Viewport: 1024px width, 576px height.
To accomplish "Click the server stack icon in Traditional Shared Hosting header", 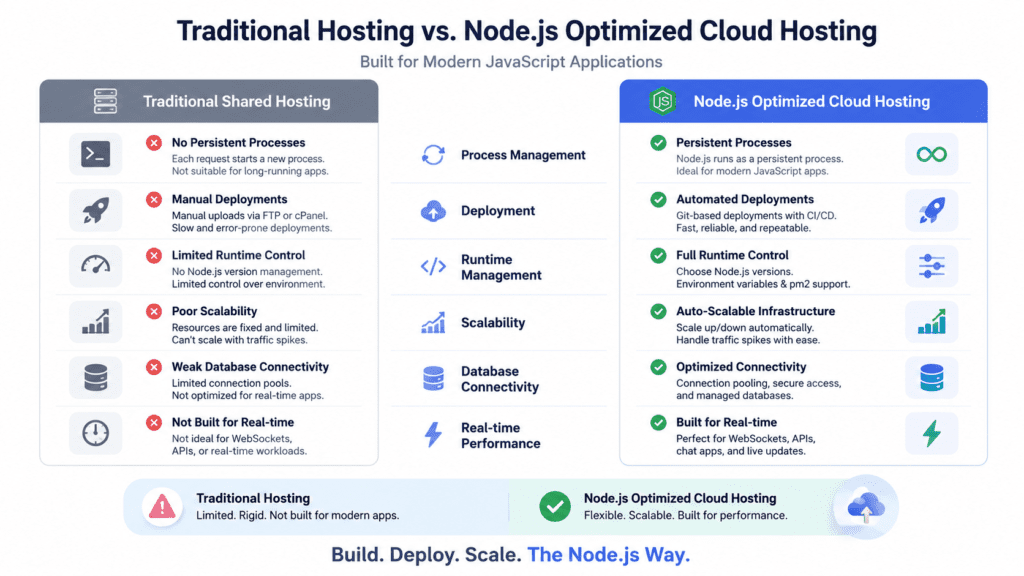I will click(x=105, y=101).
